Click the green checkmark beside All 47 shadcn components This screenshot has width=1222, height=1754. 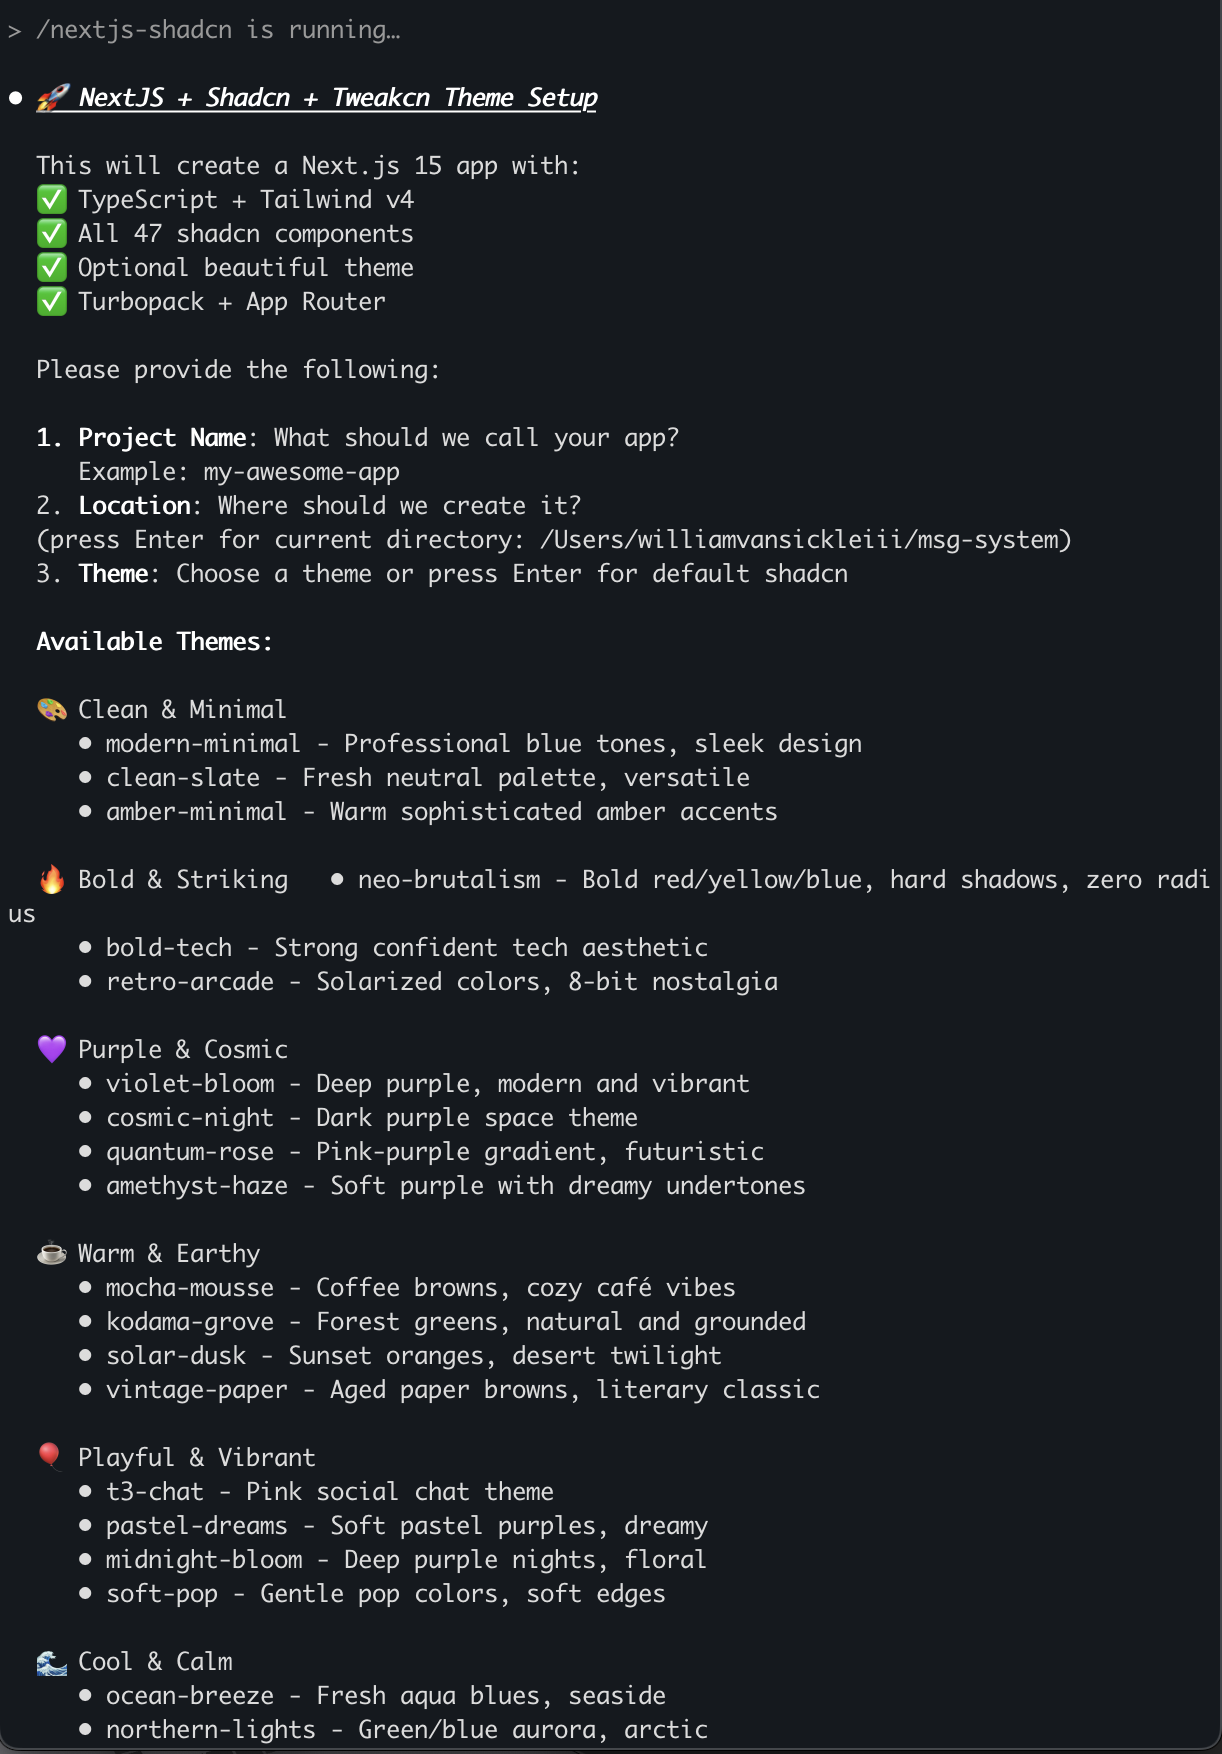[x=51, y=234]
